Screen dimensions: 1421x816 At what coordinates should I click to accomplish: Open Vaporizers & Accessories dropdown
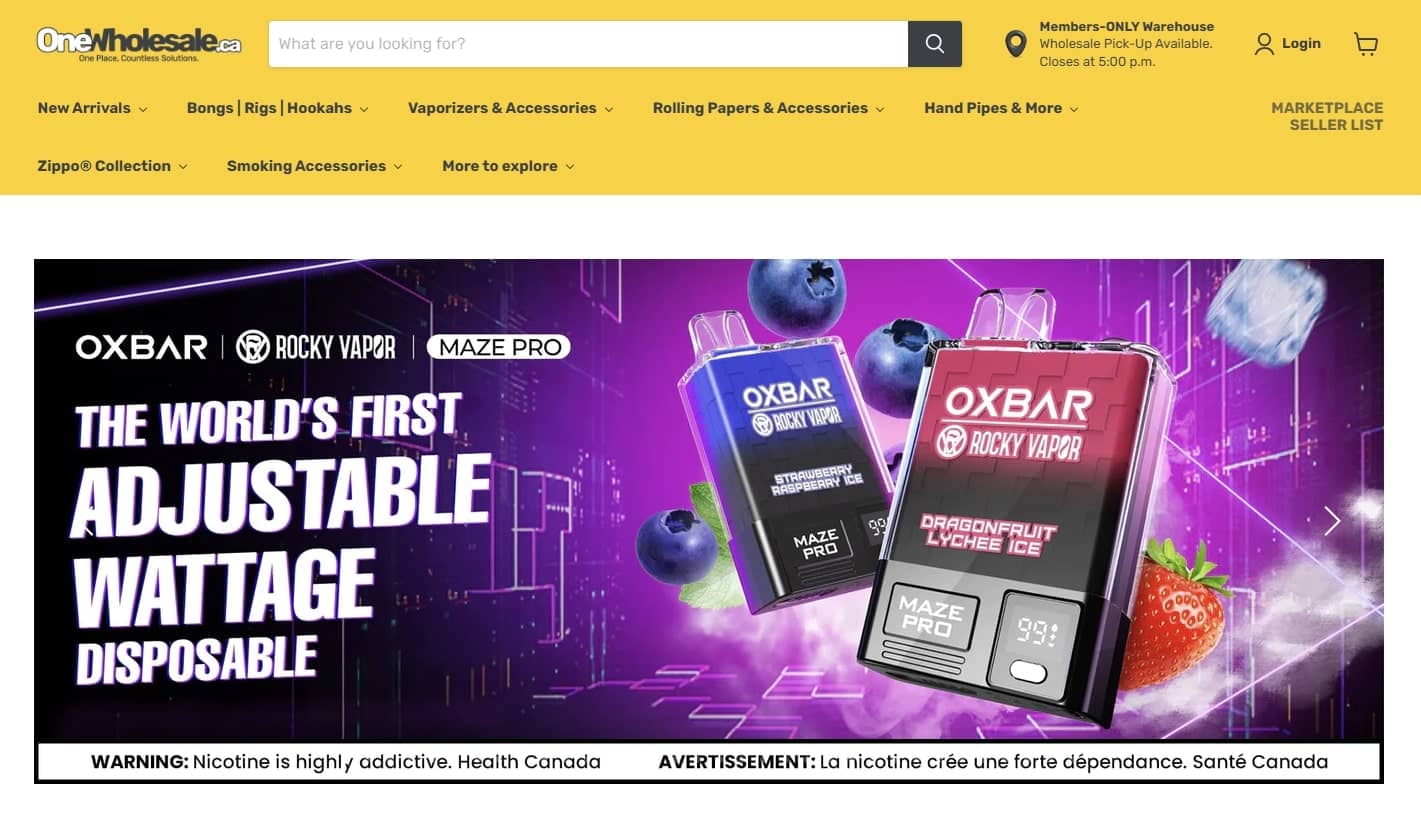tap(511, 108)
